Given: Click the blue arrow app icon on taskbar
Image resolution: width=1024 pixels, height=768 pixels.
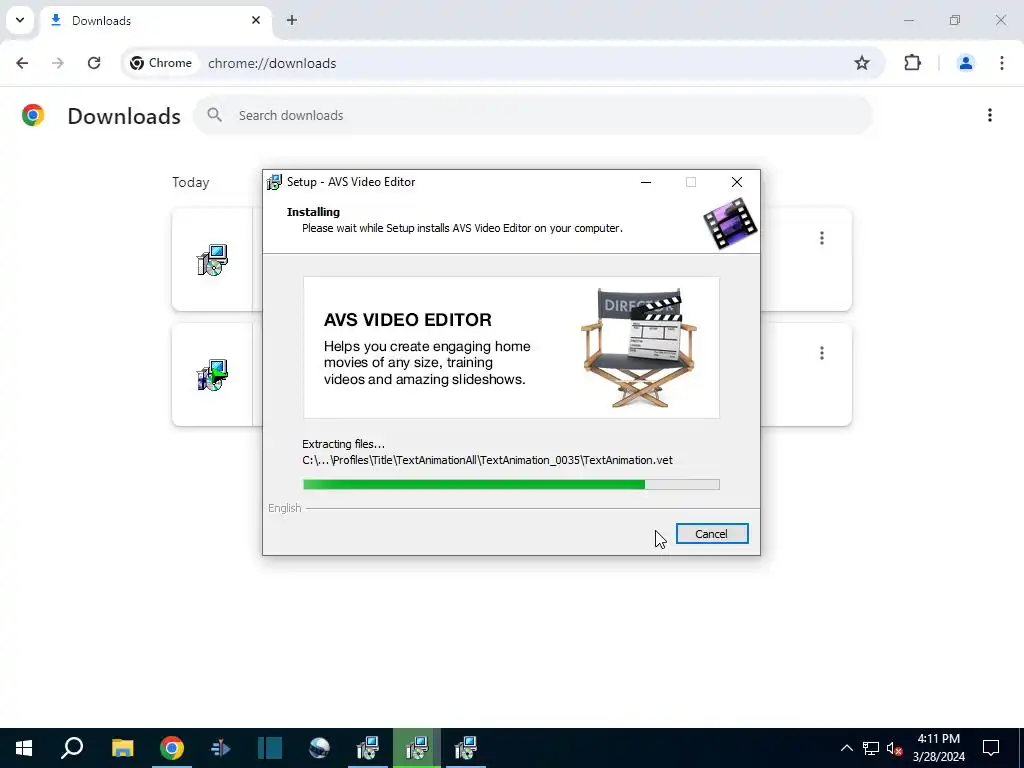Looking at the screenshot, I should point(221,748).
